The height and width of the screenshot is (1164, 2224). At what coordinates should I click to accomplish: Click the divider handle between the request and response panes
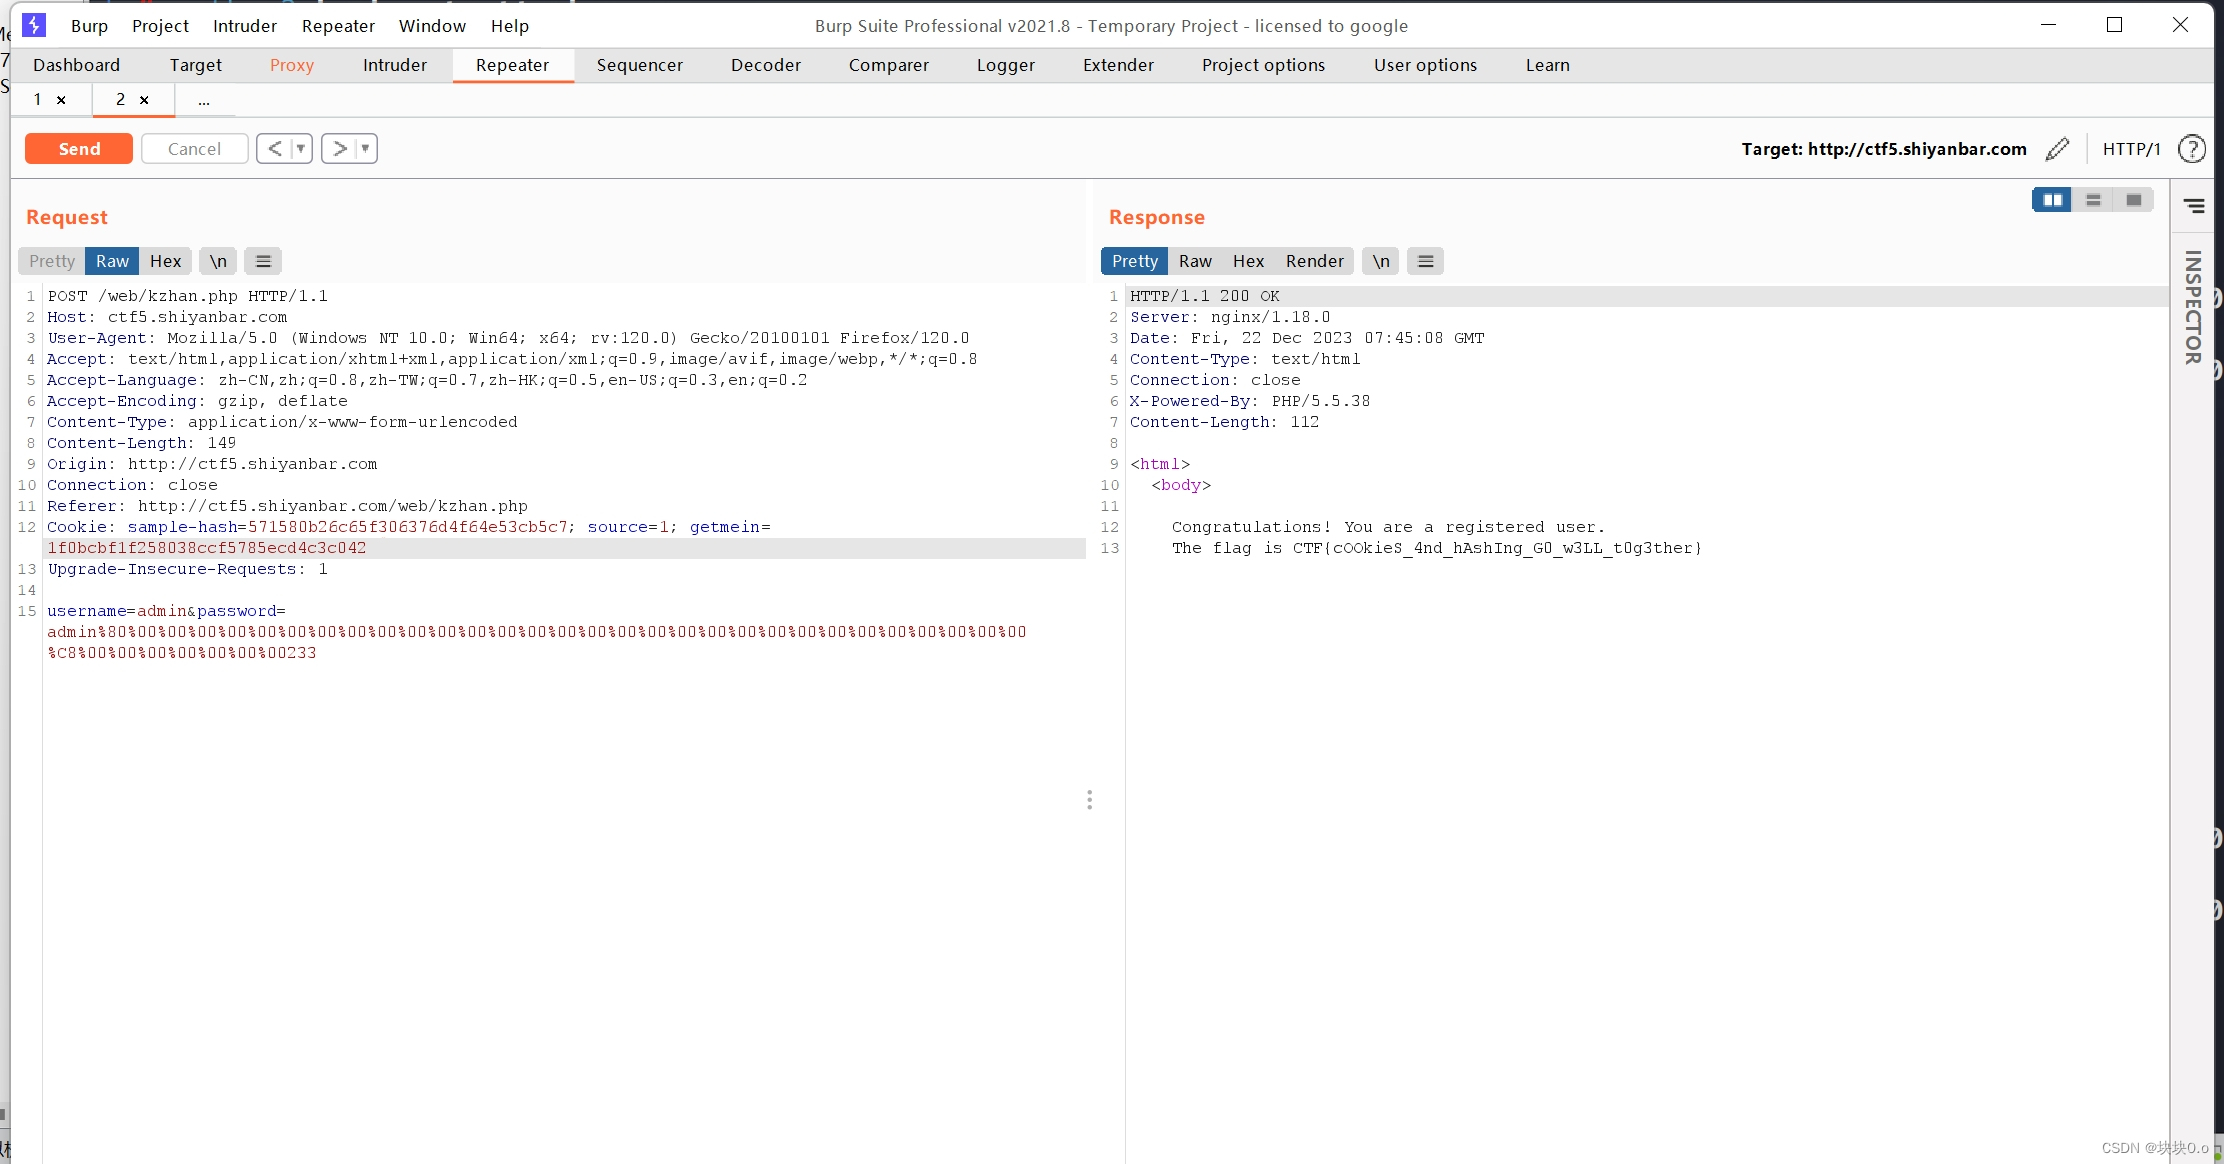click(1089, 799)
